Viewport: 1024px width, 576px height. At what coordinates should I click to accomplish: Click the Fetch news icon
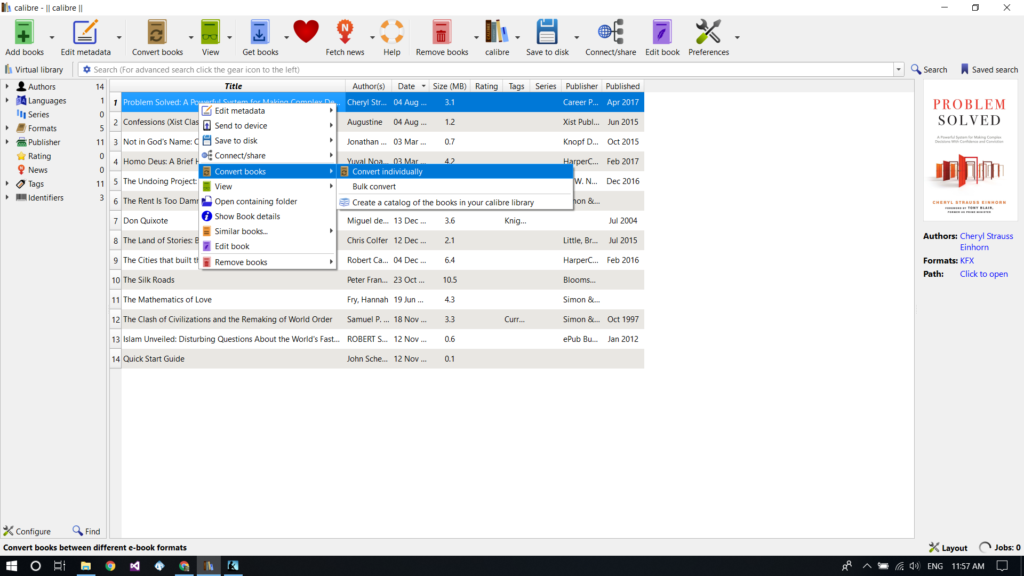pos(345,33)
